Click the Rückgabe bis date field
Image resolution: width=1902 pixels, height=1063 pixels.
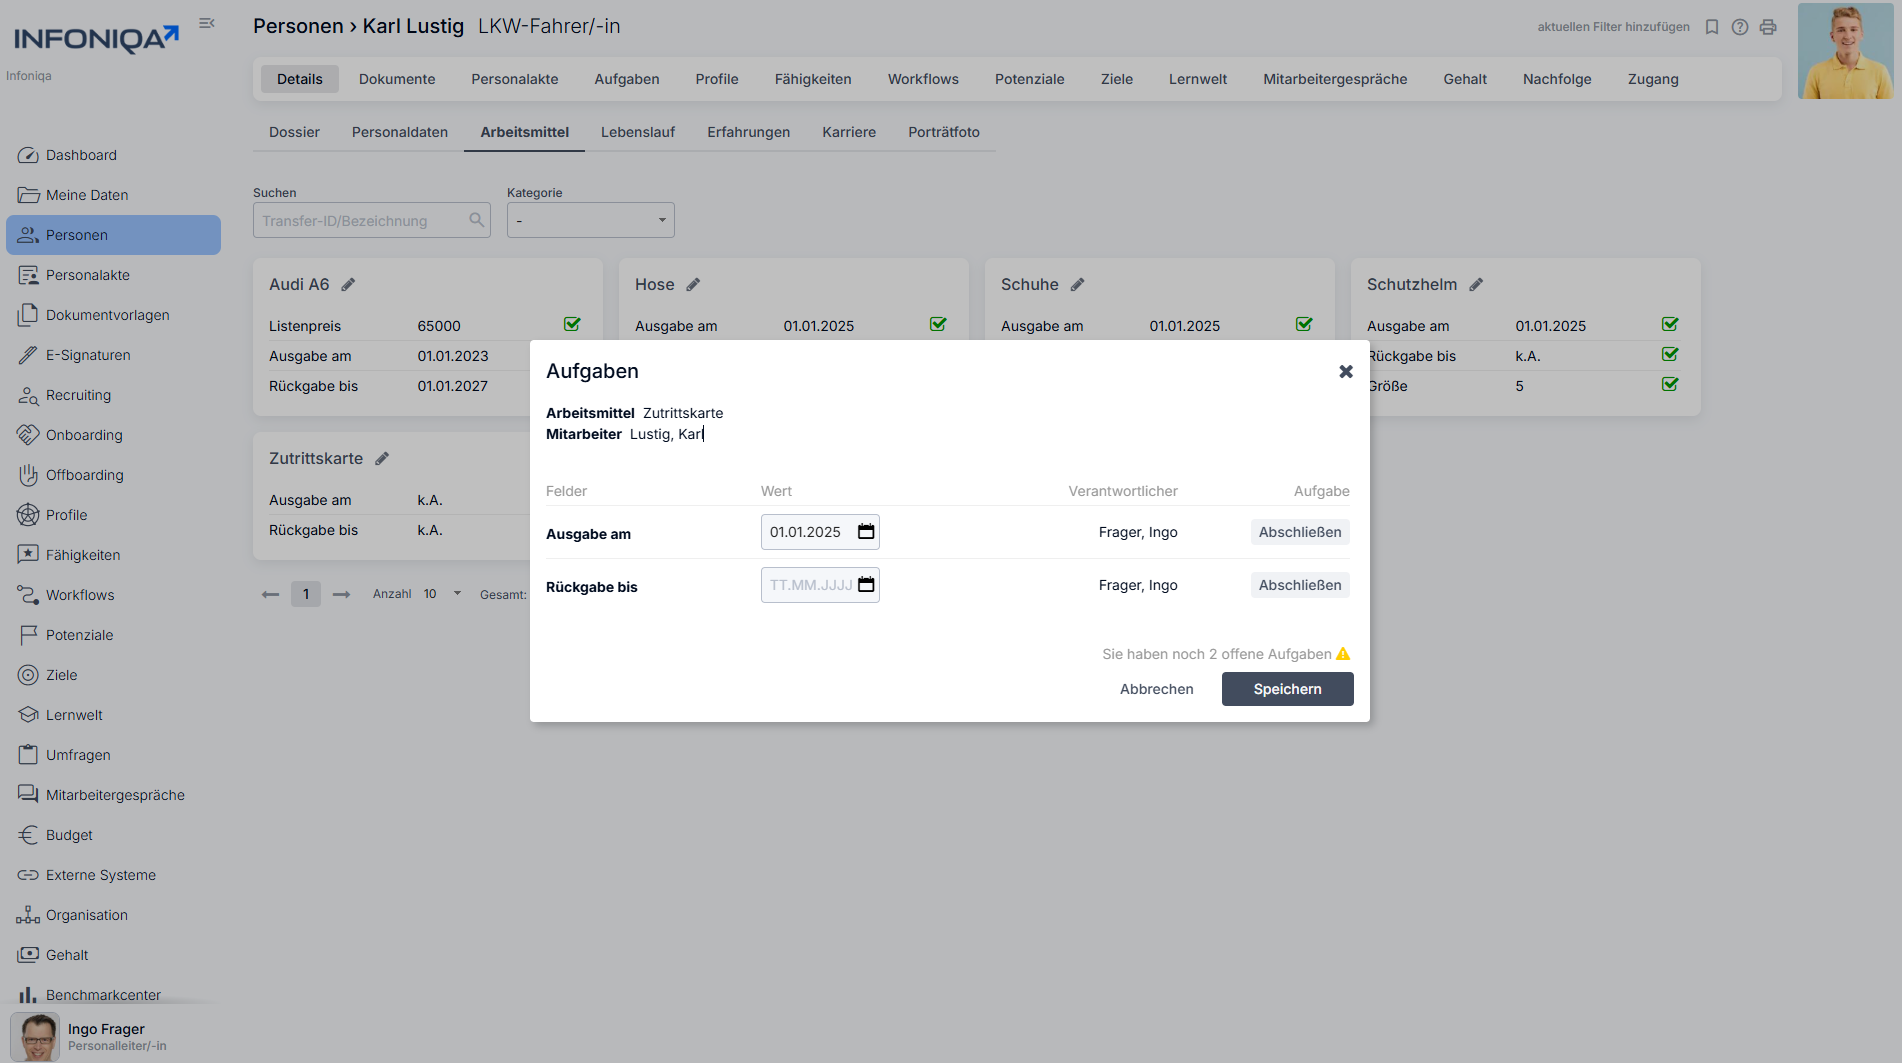click(820, 585)
